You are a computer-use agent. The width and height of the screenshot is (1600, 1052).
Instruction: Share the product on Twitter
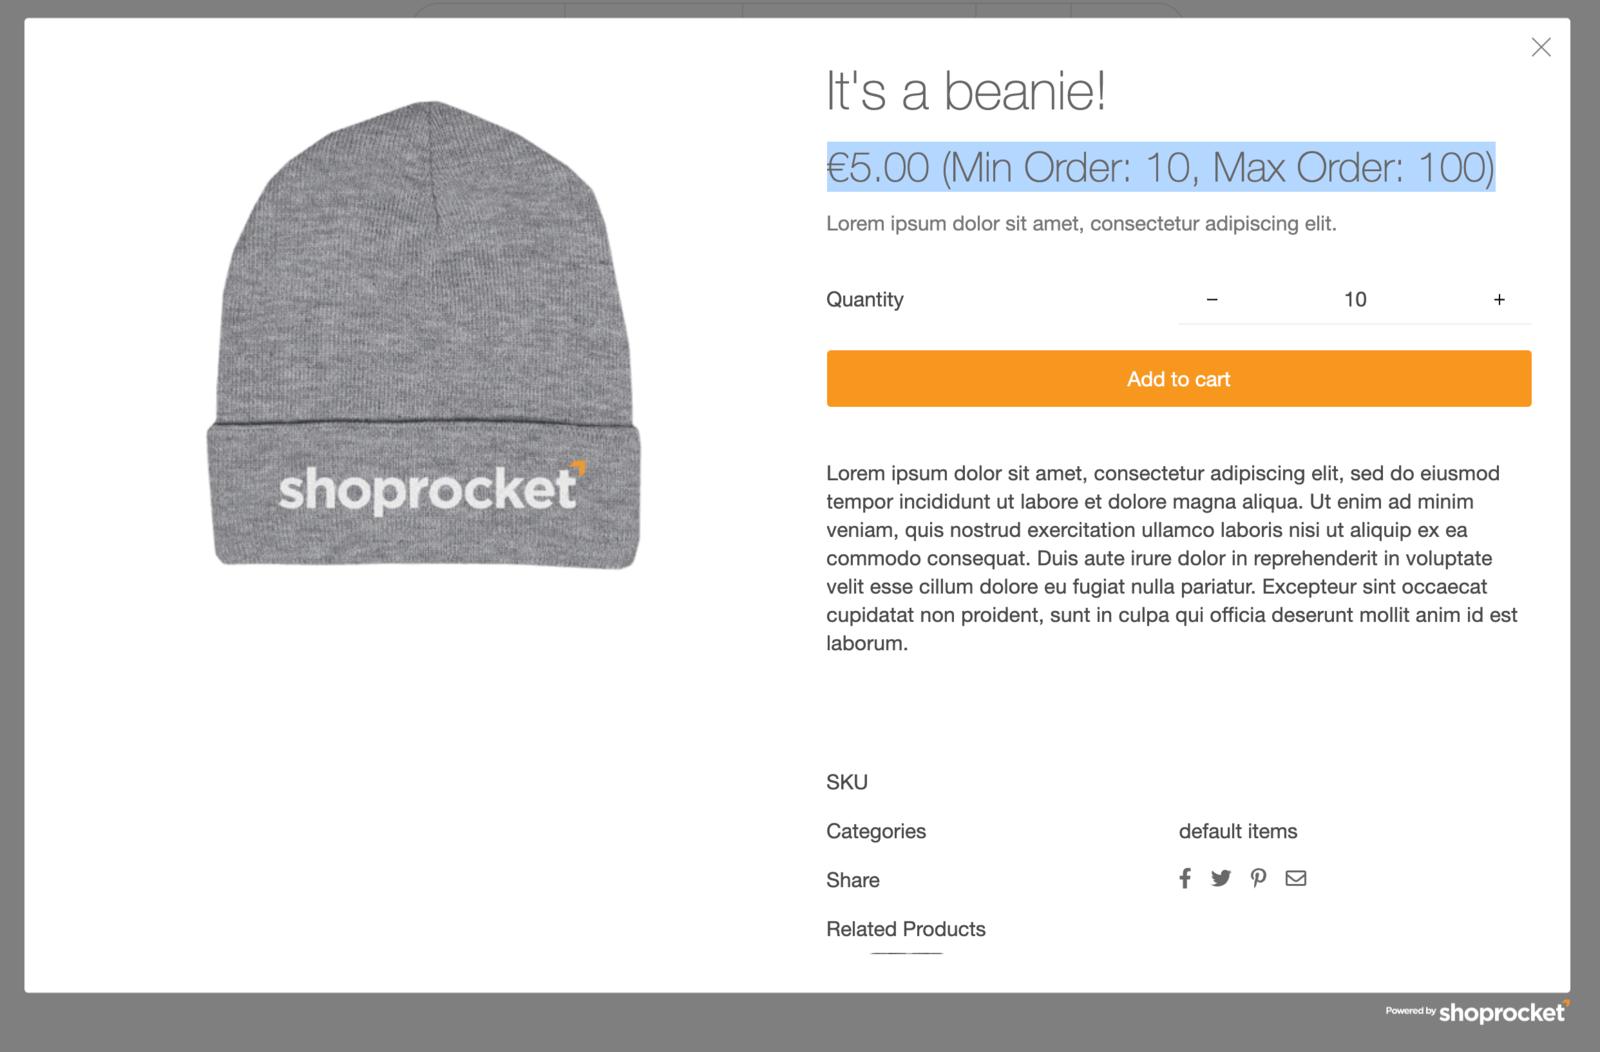[1221, 879]
